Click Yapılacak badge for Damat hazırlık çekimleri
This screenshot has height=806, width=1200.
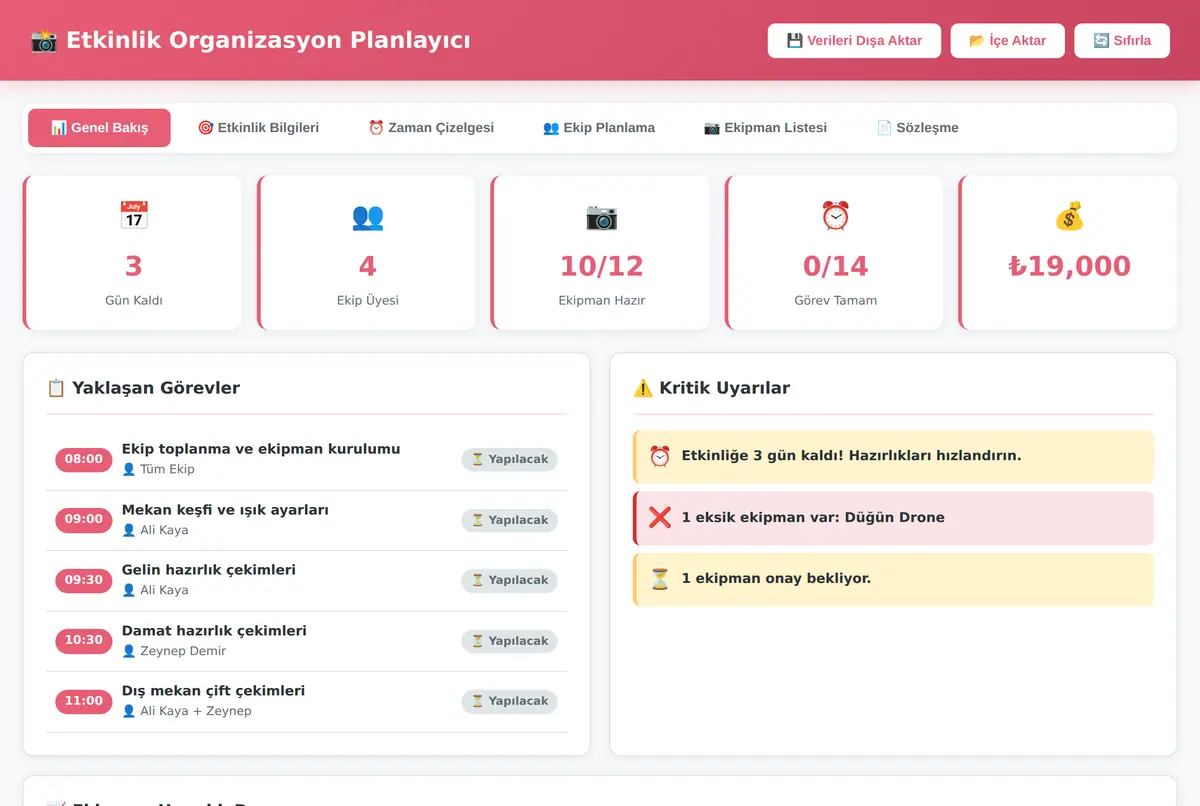coord(509,641)
